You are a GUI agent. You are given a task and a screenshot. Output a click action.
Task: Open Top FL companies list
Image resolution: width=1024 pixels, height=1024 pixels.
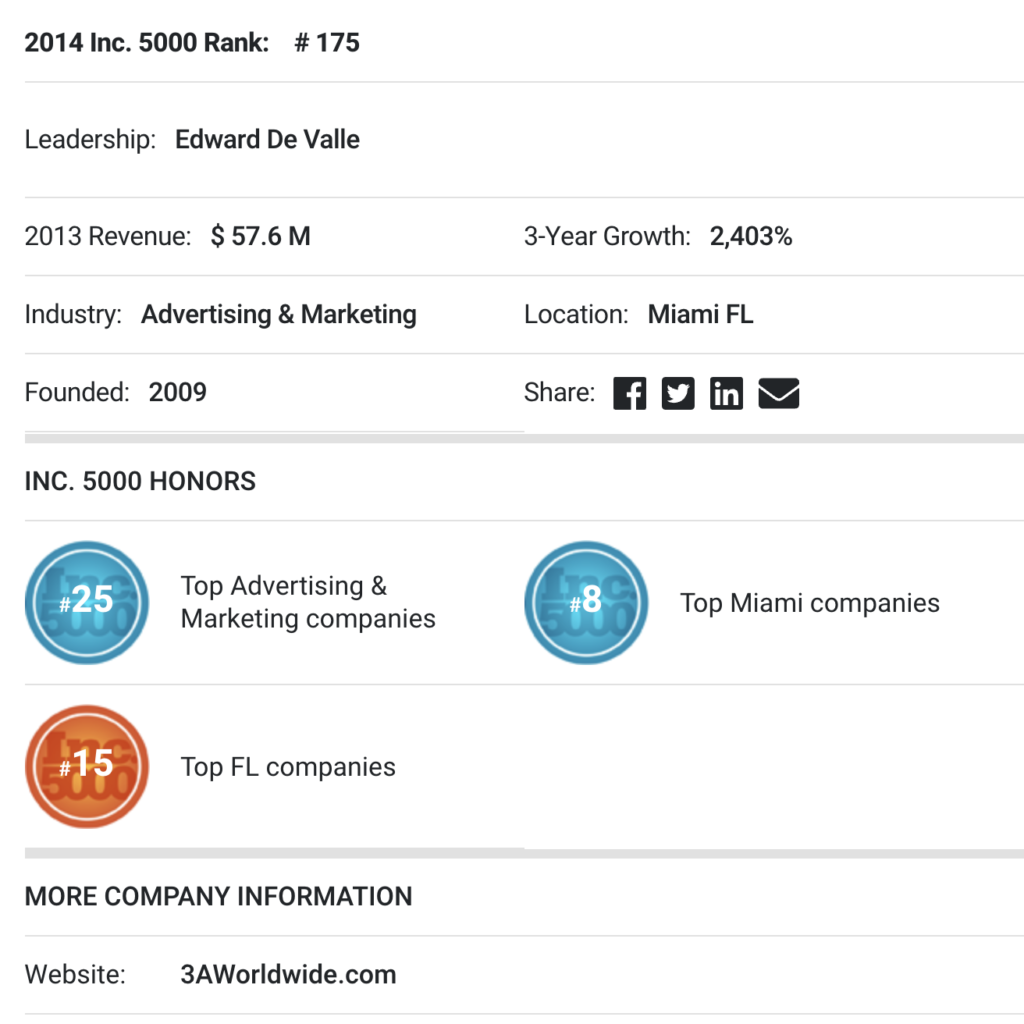288,767
